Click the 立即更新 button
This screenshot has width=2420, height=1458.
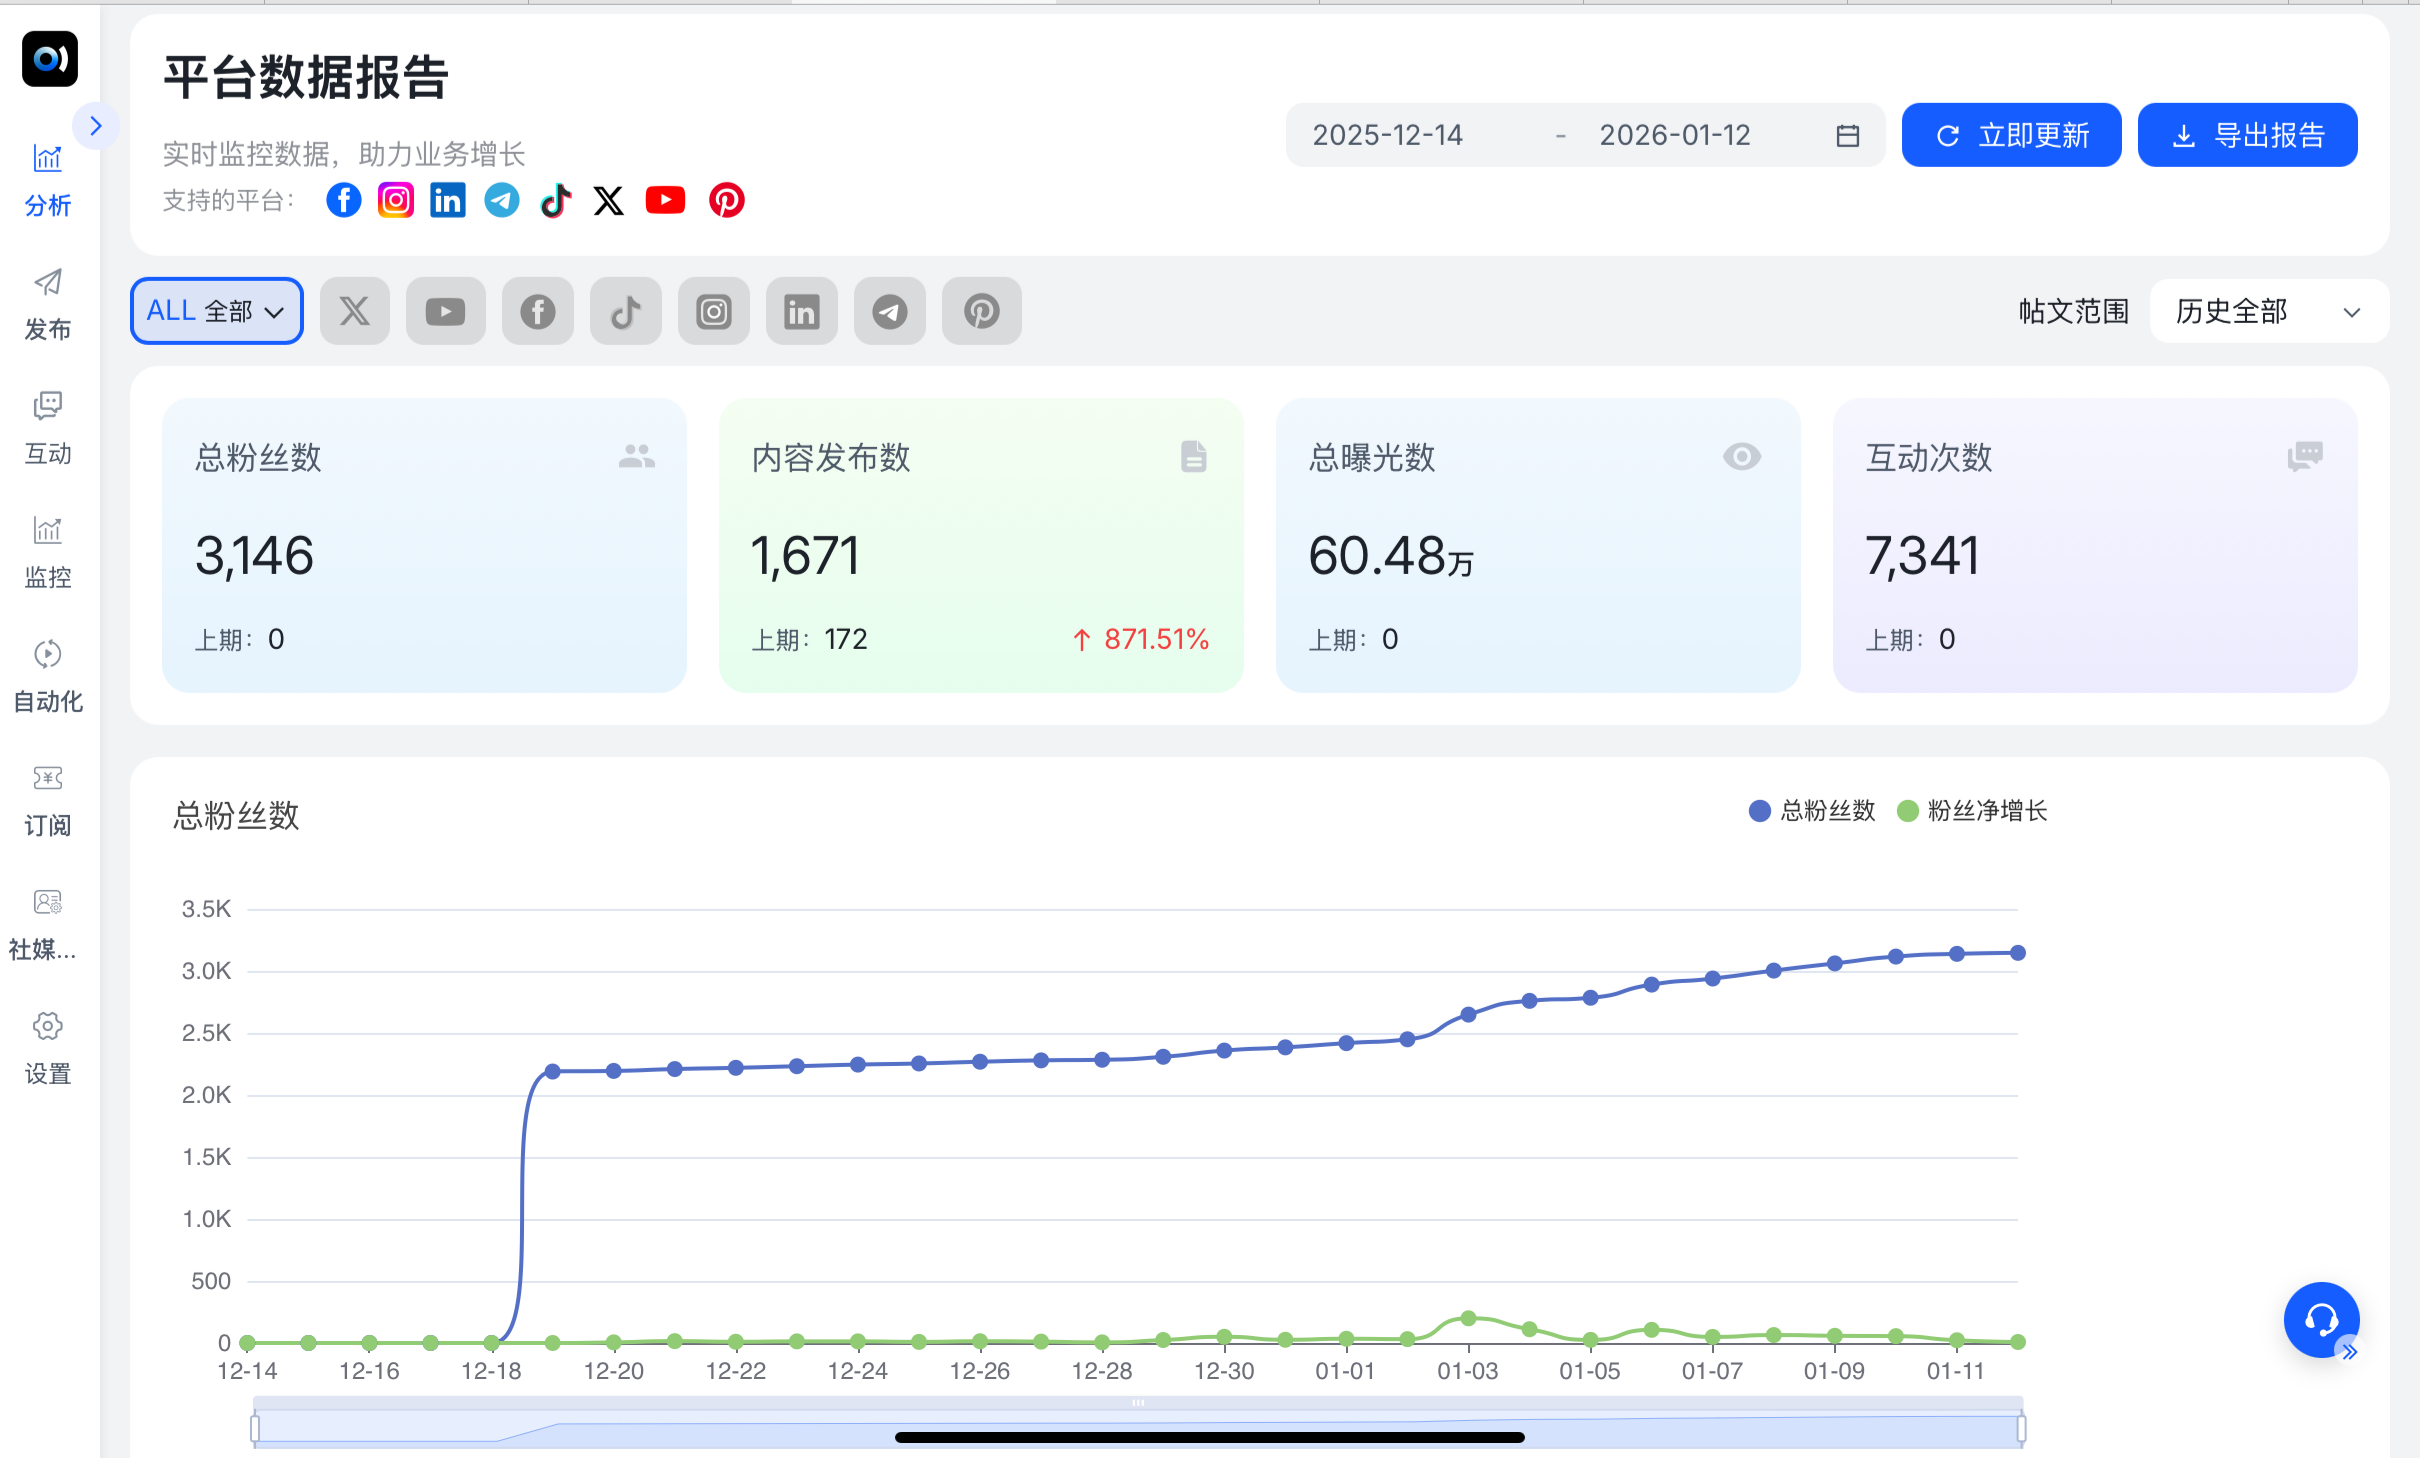tap(2011, 135)
